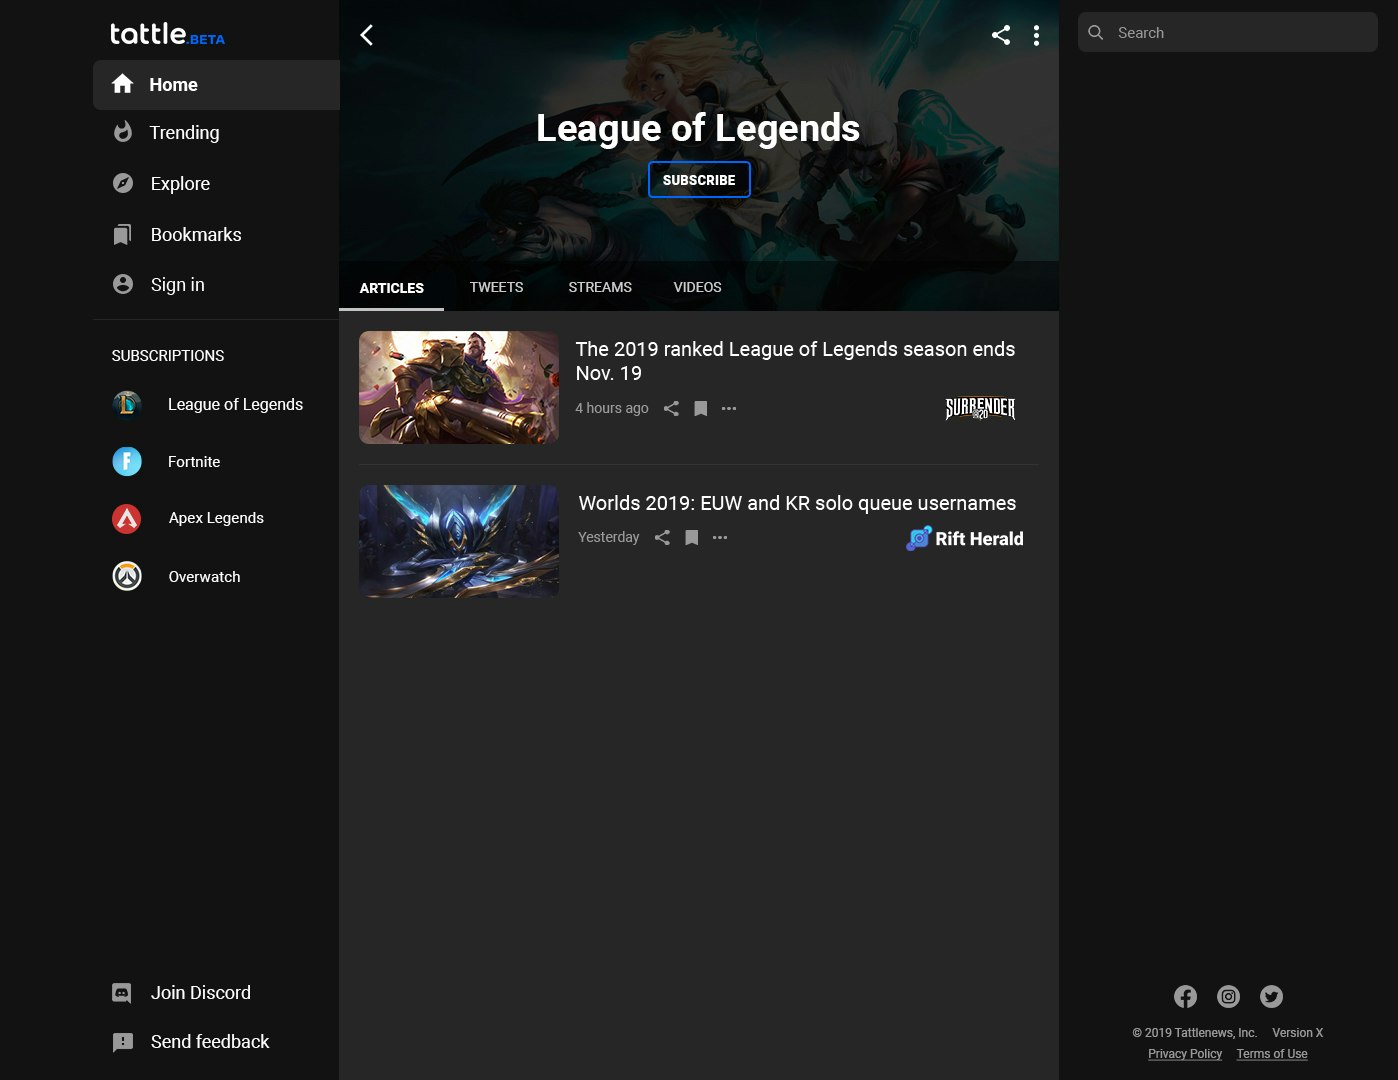Click the search magnifier icon

point(1096,32)
